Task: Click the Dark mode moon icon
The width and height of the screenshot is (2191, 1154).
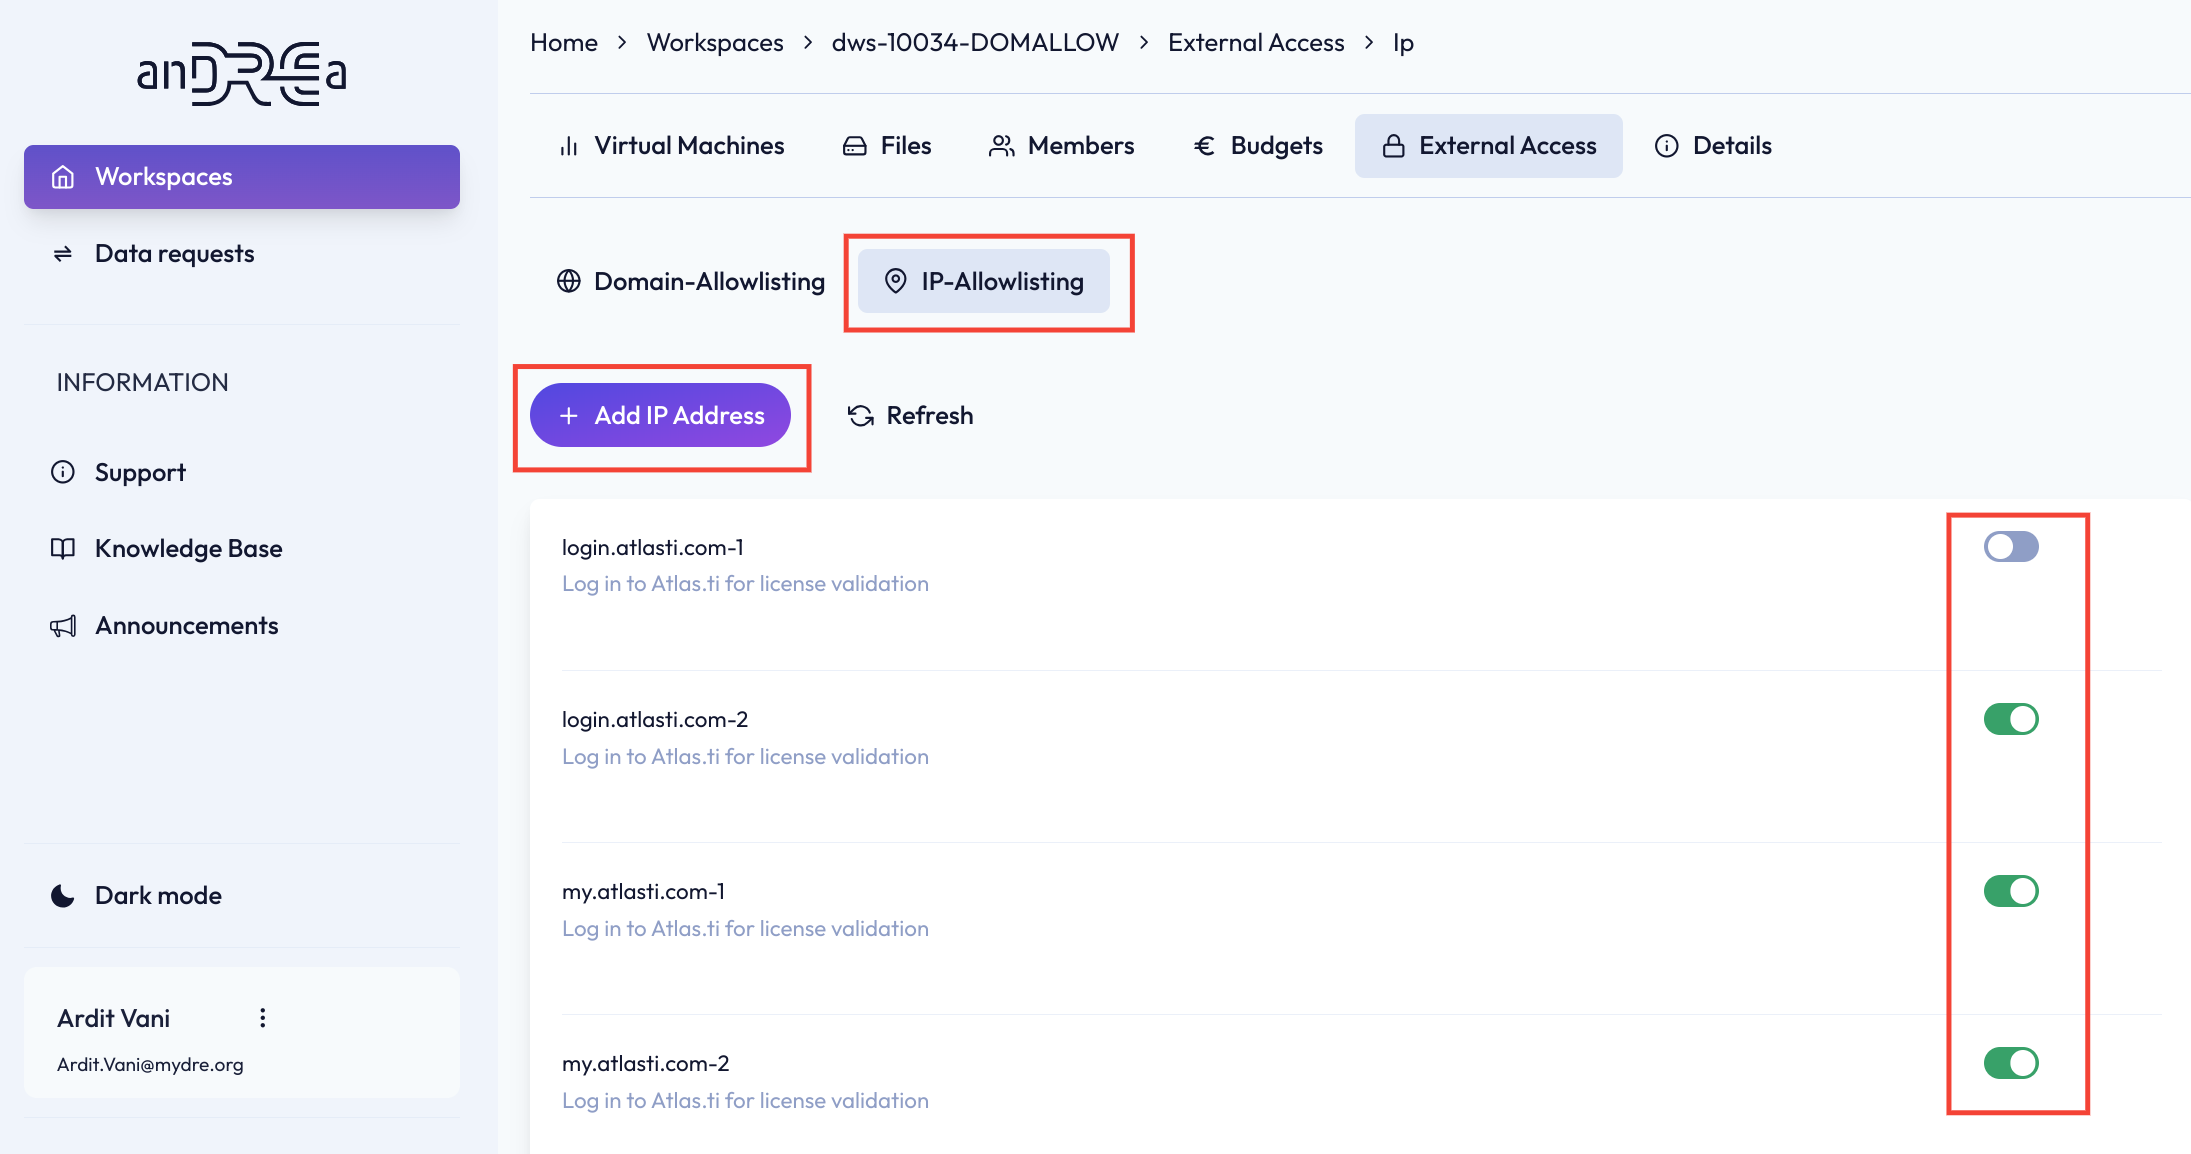Action: [x=63, y=895]
